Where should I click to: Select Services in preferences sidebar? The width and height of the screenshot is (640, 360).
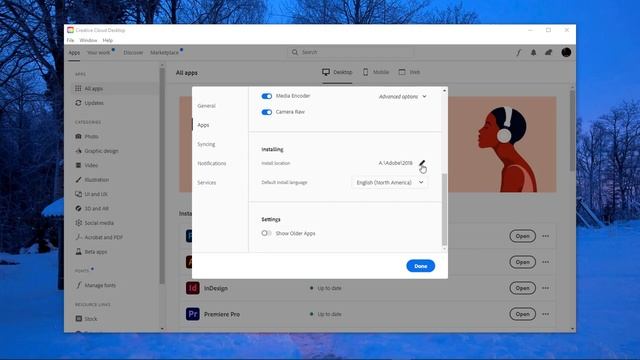click(x=207, y=182)
